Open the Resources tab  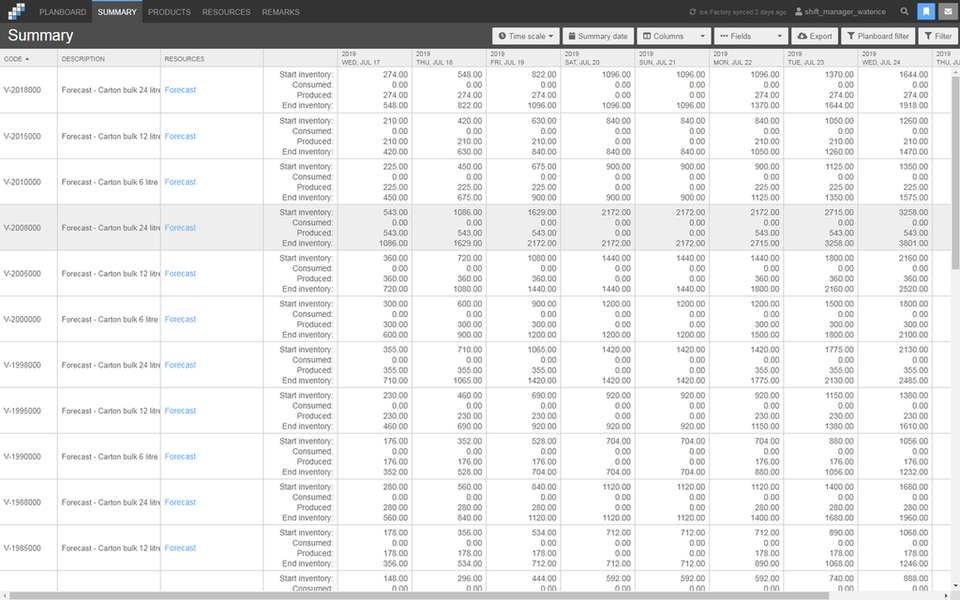[x=226, y=12]
